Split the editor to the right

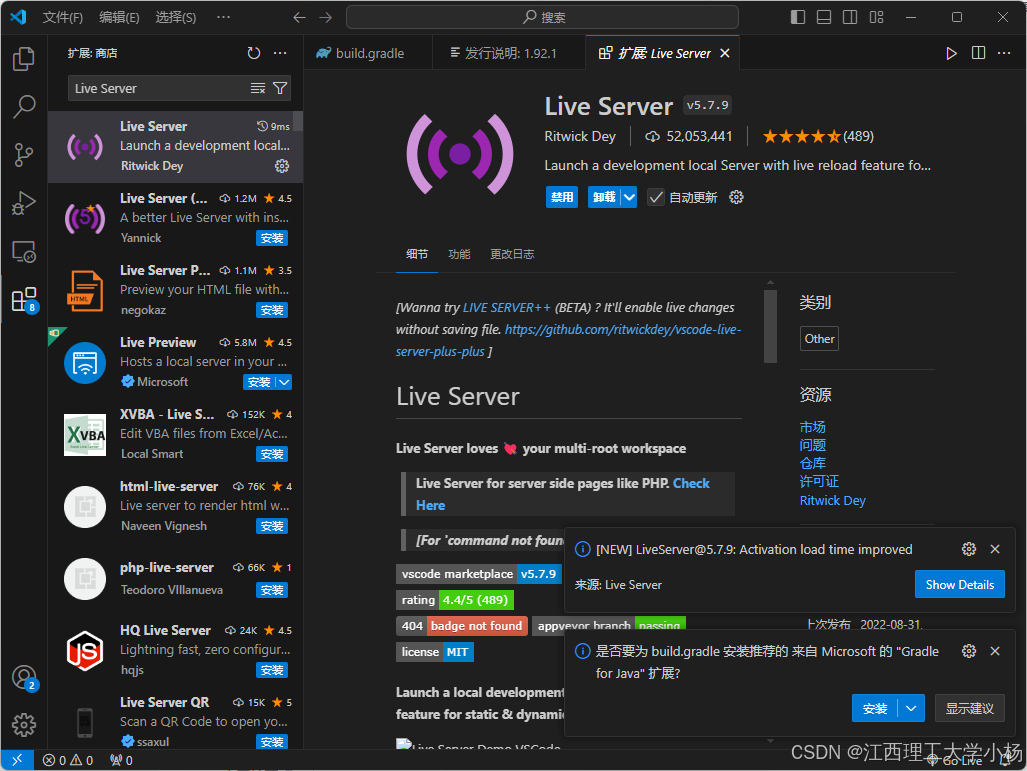click(979, 53)
